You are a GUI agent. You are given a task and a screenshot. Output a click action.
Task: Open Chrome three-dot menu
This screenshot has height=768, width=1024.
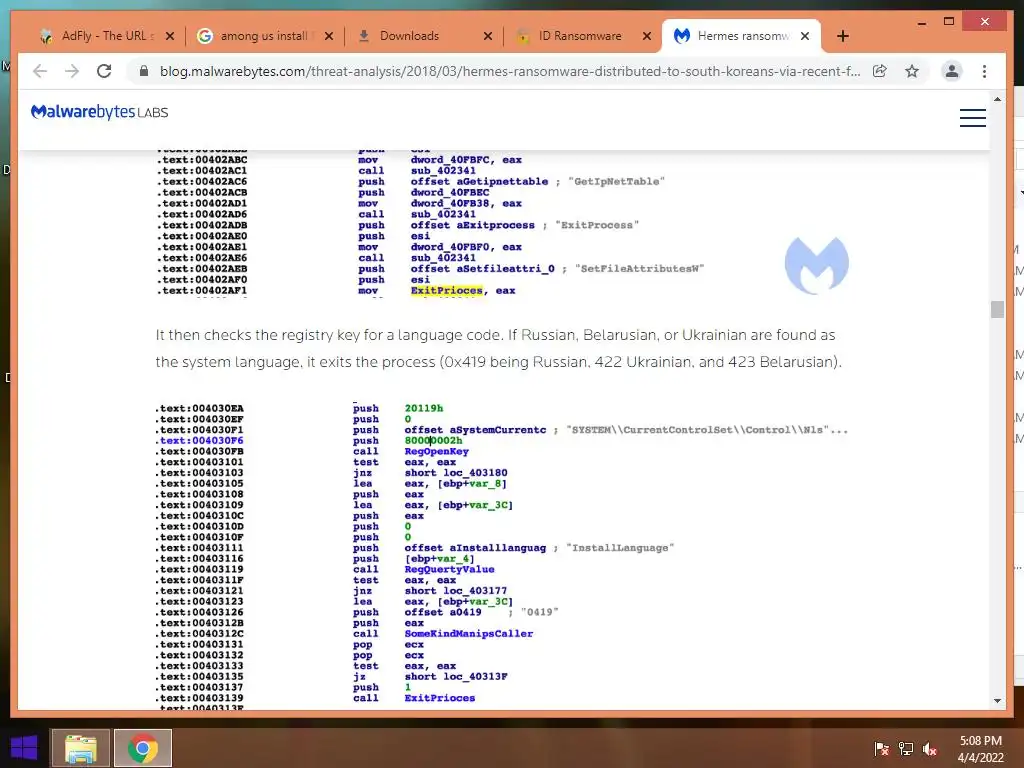[984, 71]
